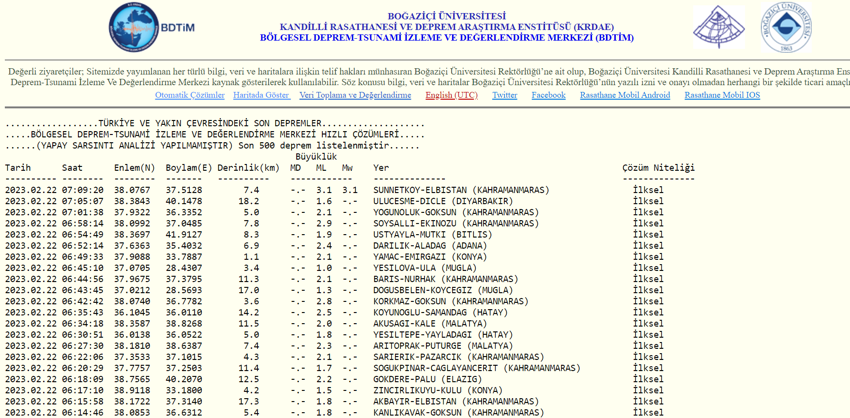Select SARIERIK-PAZARCIK (KAHRAMANMARAS) location text

(459, 357)
